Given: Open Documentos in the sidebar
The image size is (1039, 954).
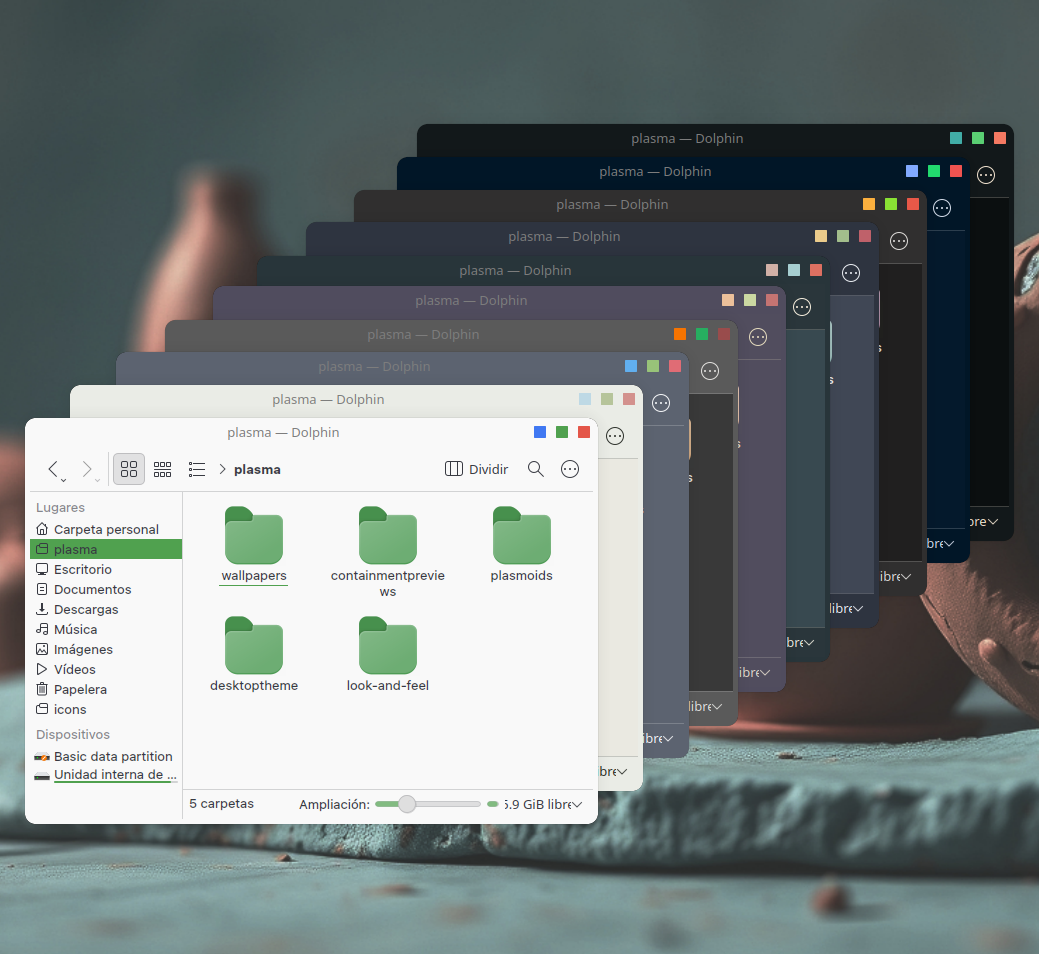Looking at the screenshot, I should pyautogui.click(x=106, y=589).
